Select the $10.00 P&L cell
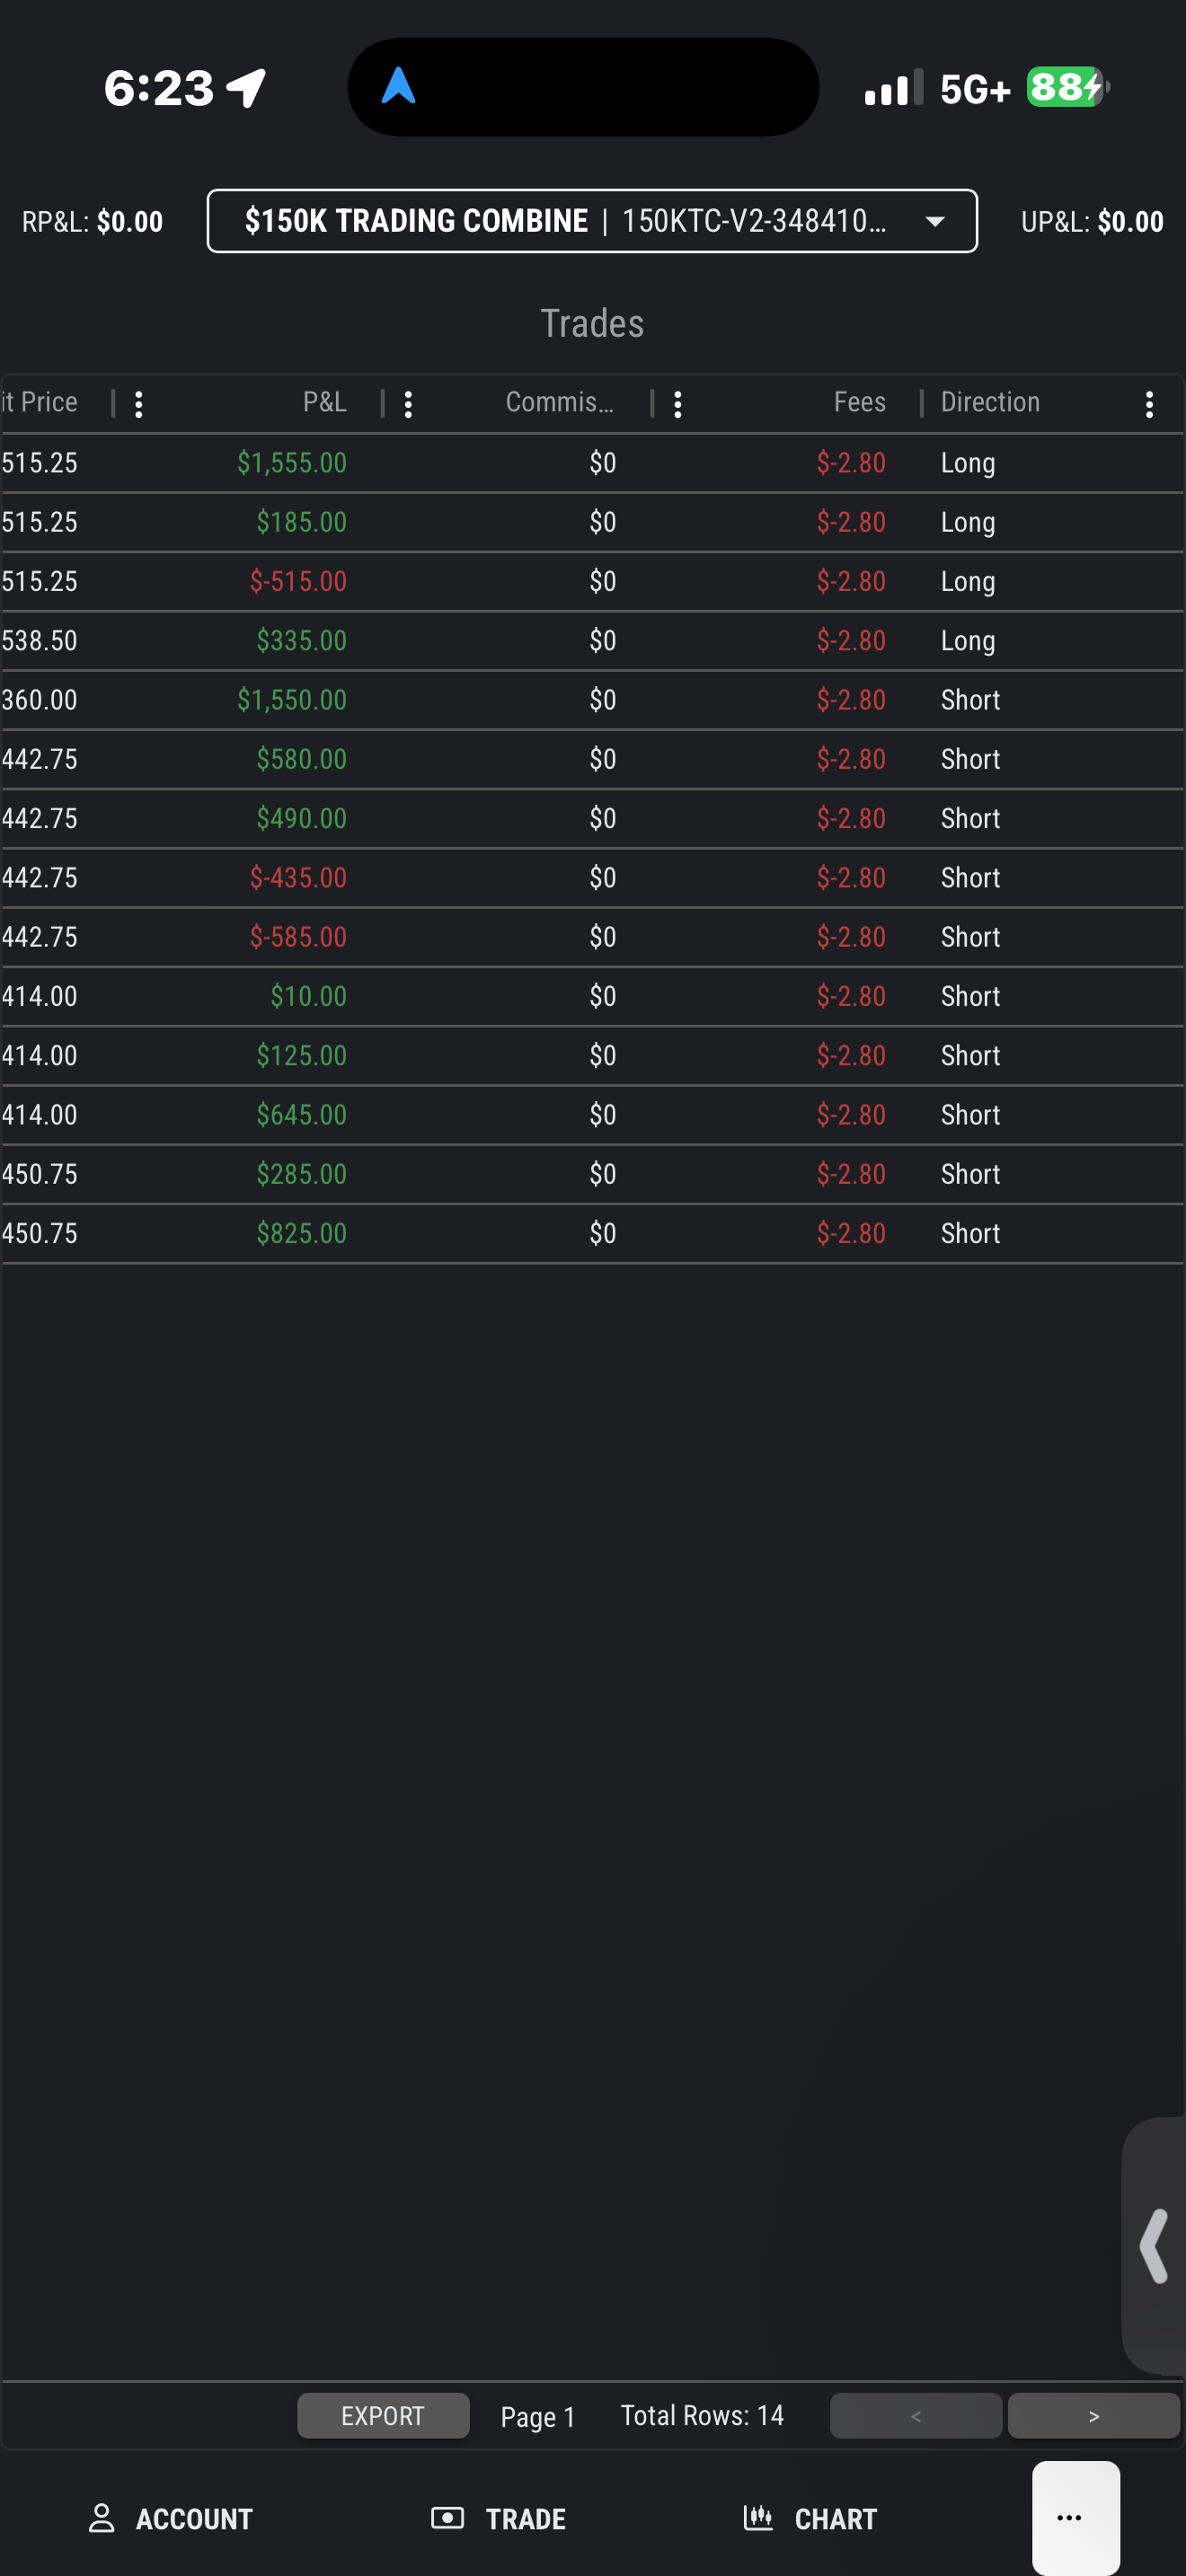 pos(309,996)
